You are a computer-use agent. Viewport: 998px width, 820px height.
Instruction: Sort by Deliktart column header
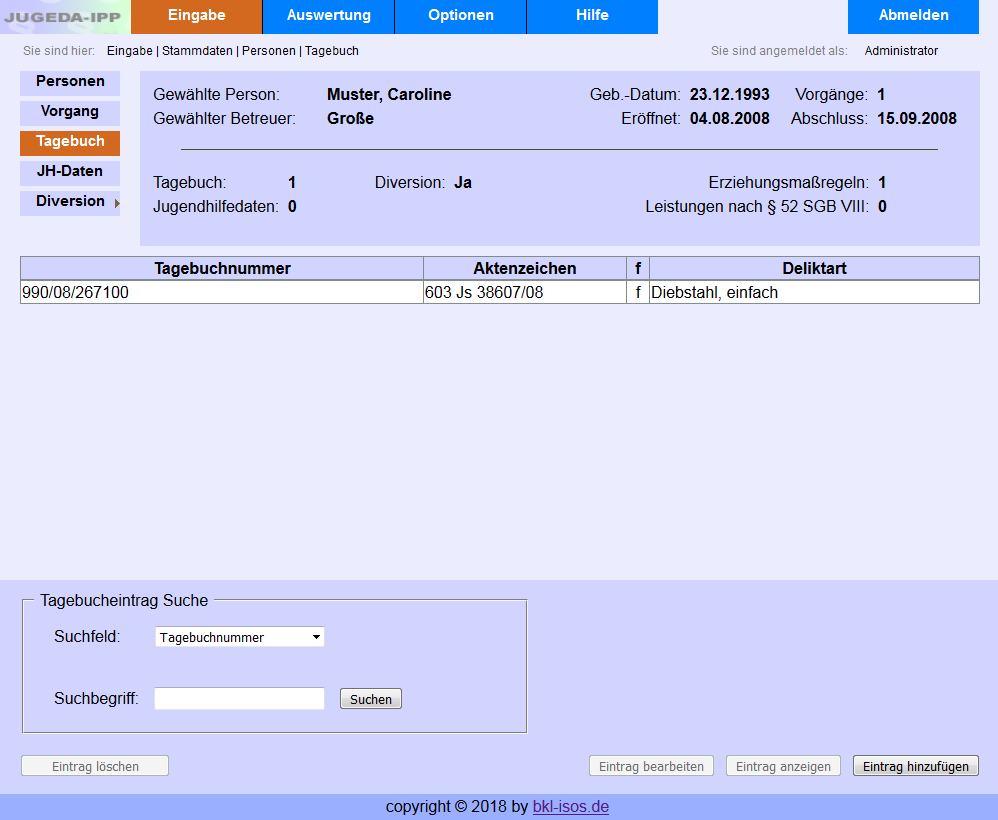pos(814,268)
